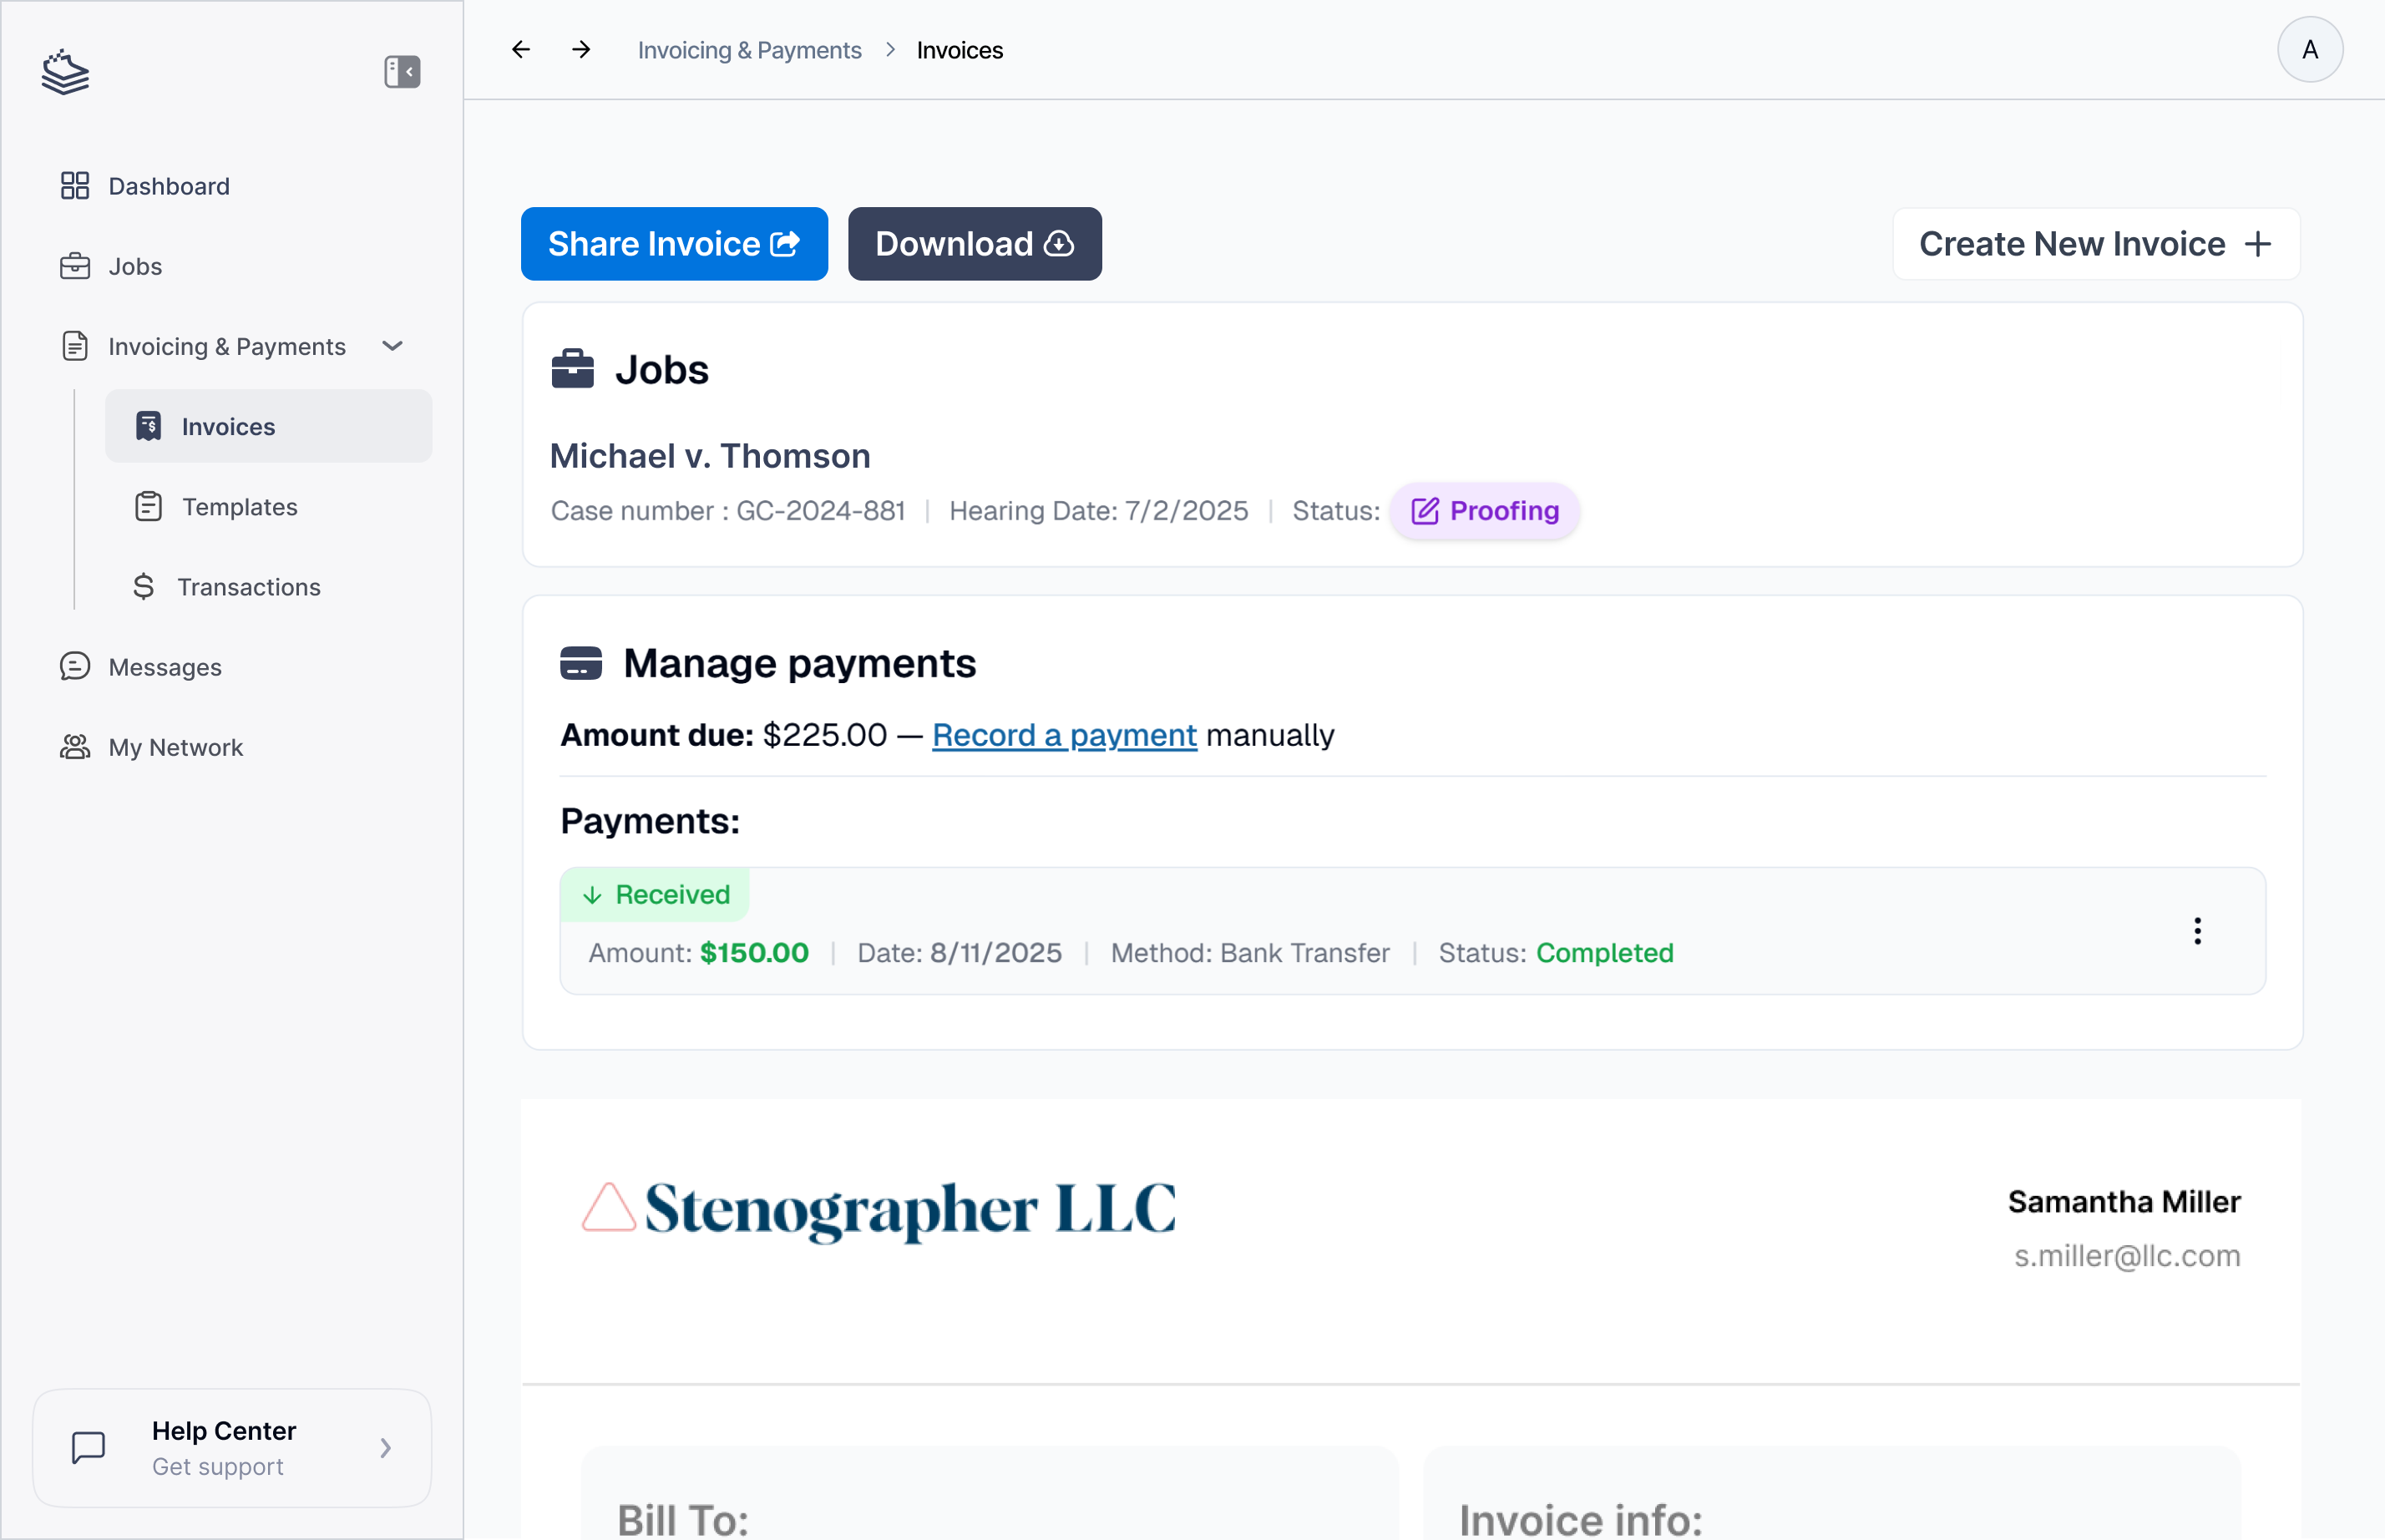Click the Download button
This screenshot has height=1540, width=2385.
(974, 243)
